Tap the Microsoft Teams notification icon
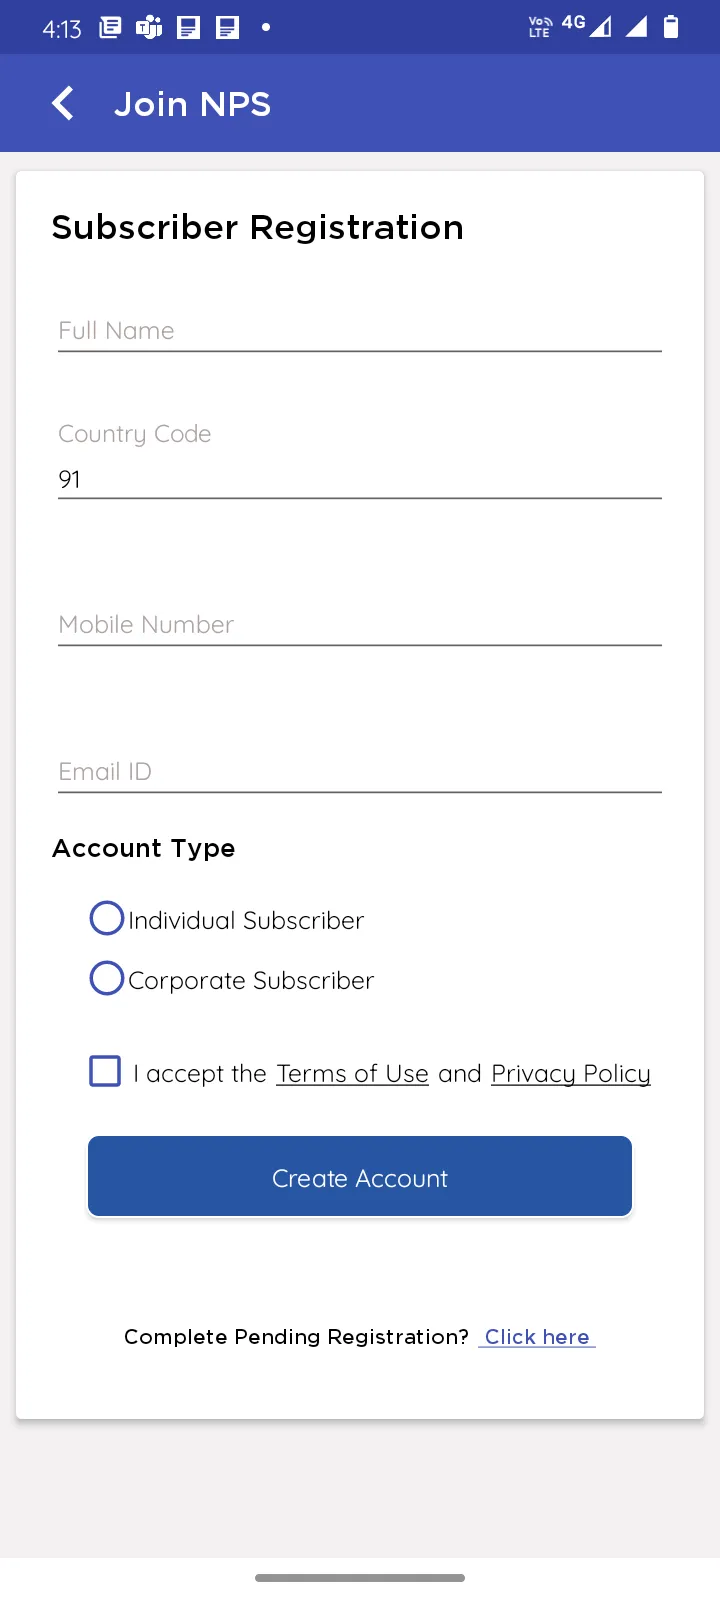 coord(149,27)
